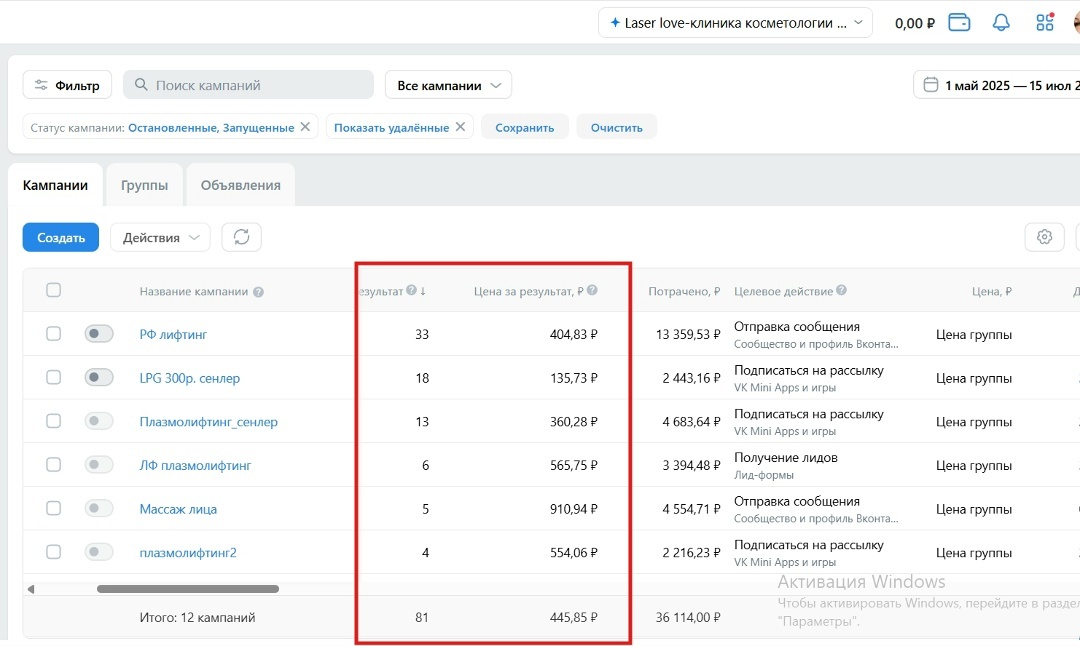1080x646 pixels.
Task: Click the magnifier icon in search field
Action: 141,85
